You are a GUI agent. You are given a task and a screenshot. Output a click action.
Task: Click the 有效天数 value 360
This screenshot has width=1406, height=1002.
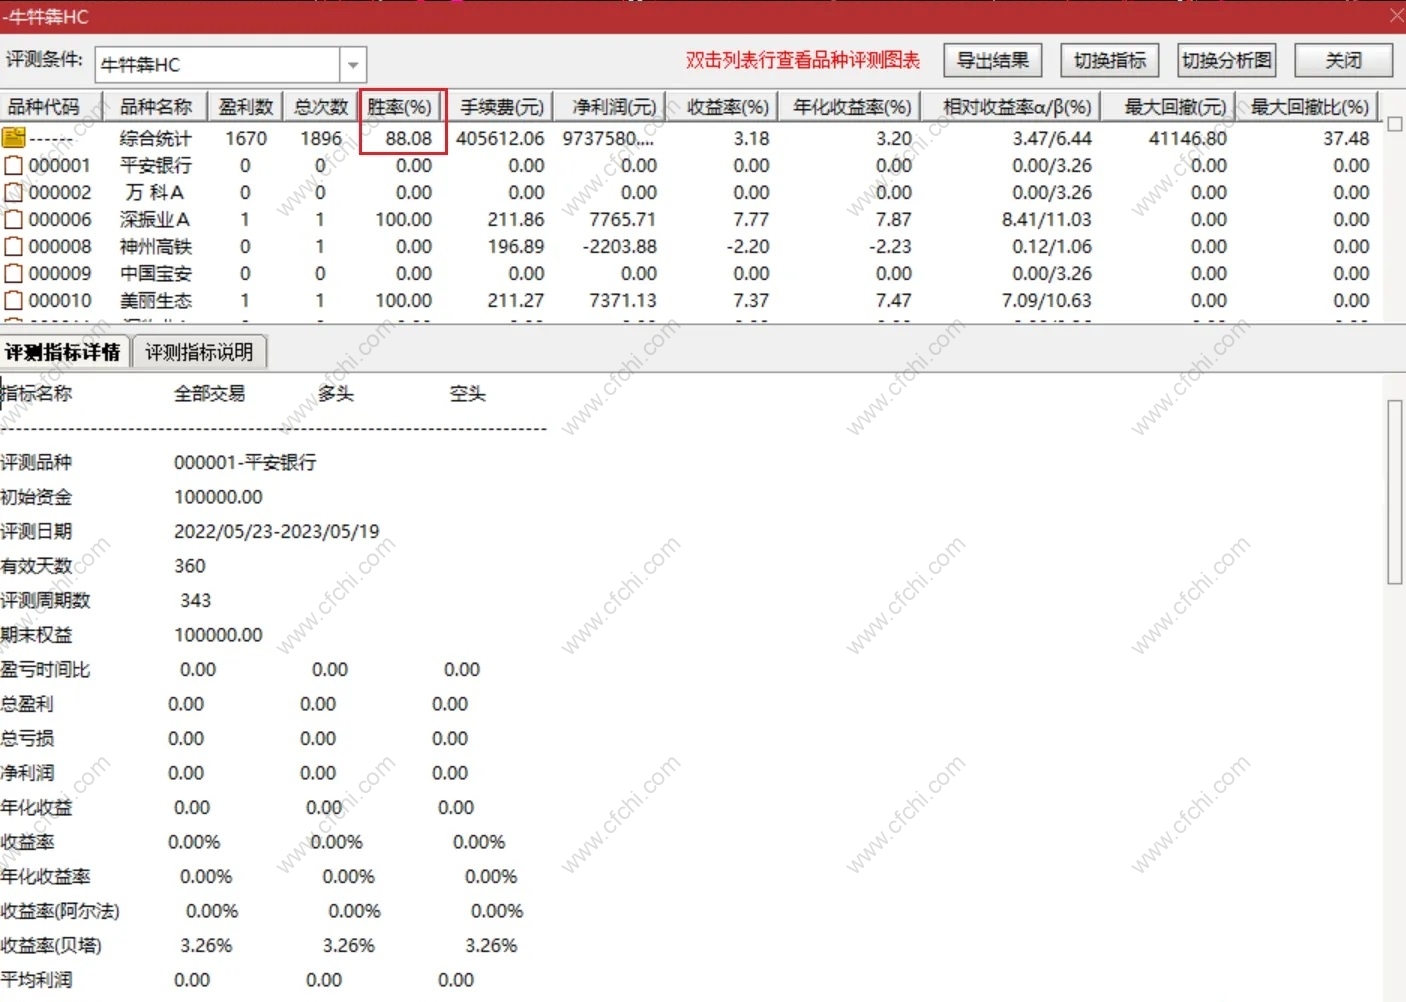click(x=190, y=566)
